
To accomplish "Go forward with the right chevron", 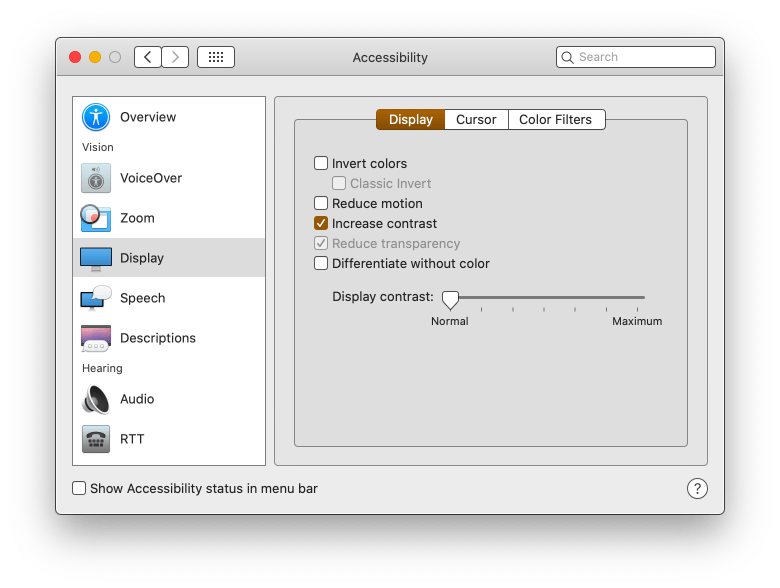I will (x=175, y=57).
